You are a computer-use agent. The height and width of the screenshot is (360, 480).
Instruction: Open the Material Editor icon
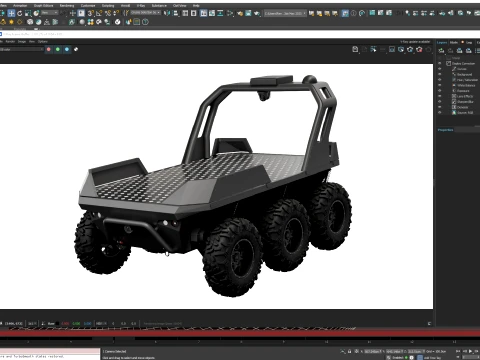pos(230,13)
